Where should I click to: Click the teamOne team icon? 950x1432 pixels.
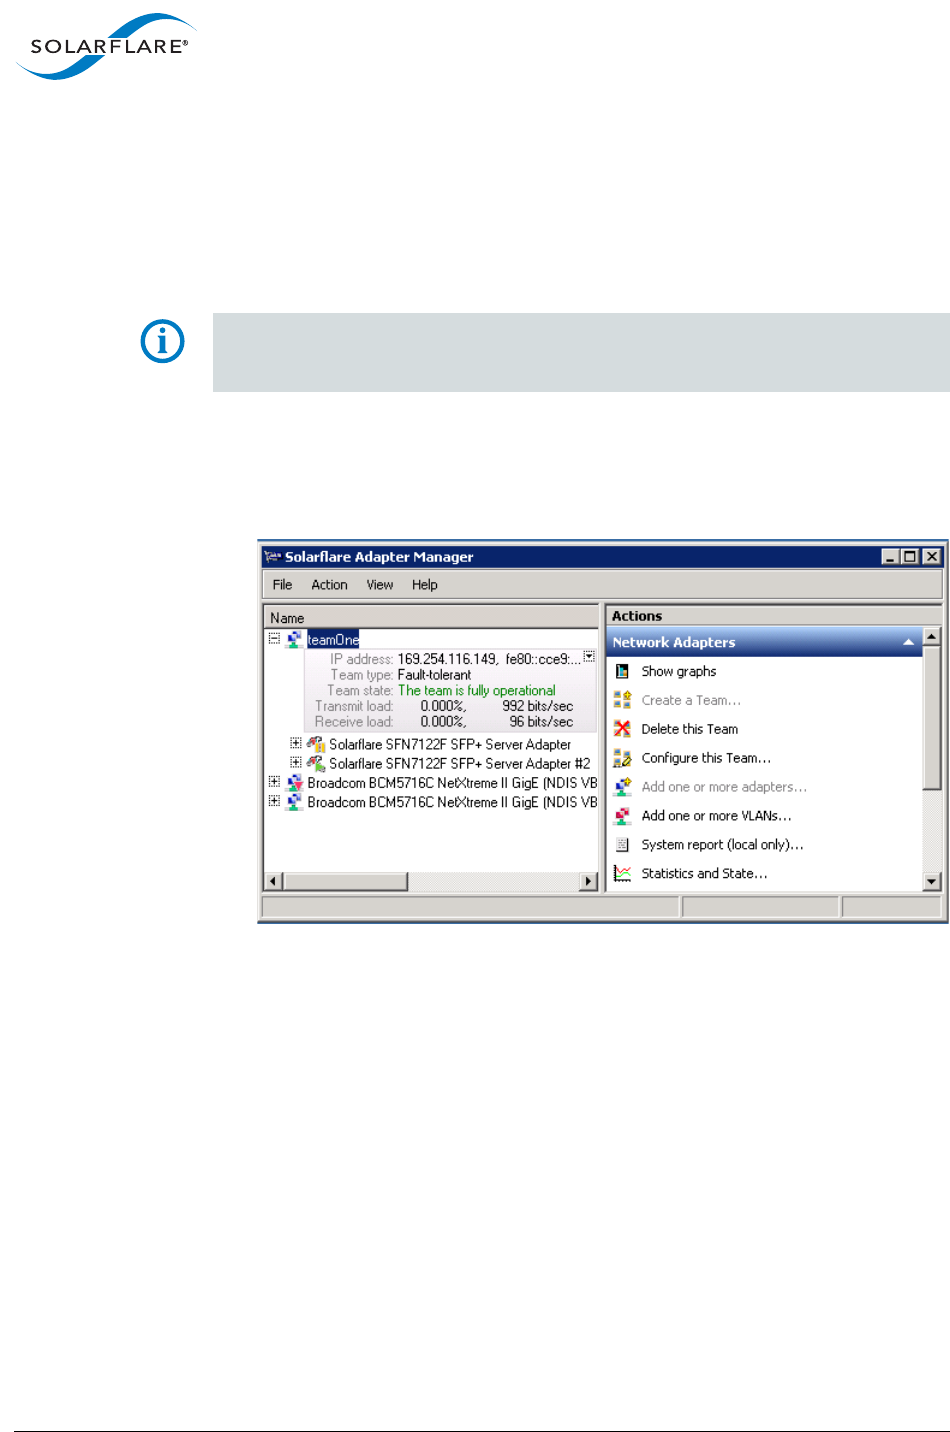pyautogui.click(x=294, y=639)
